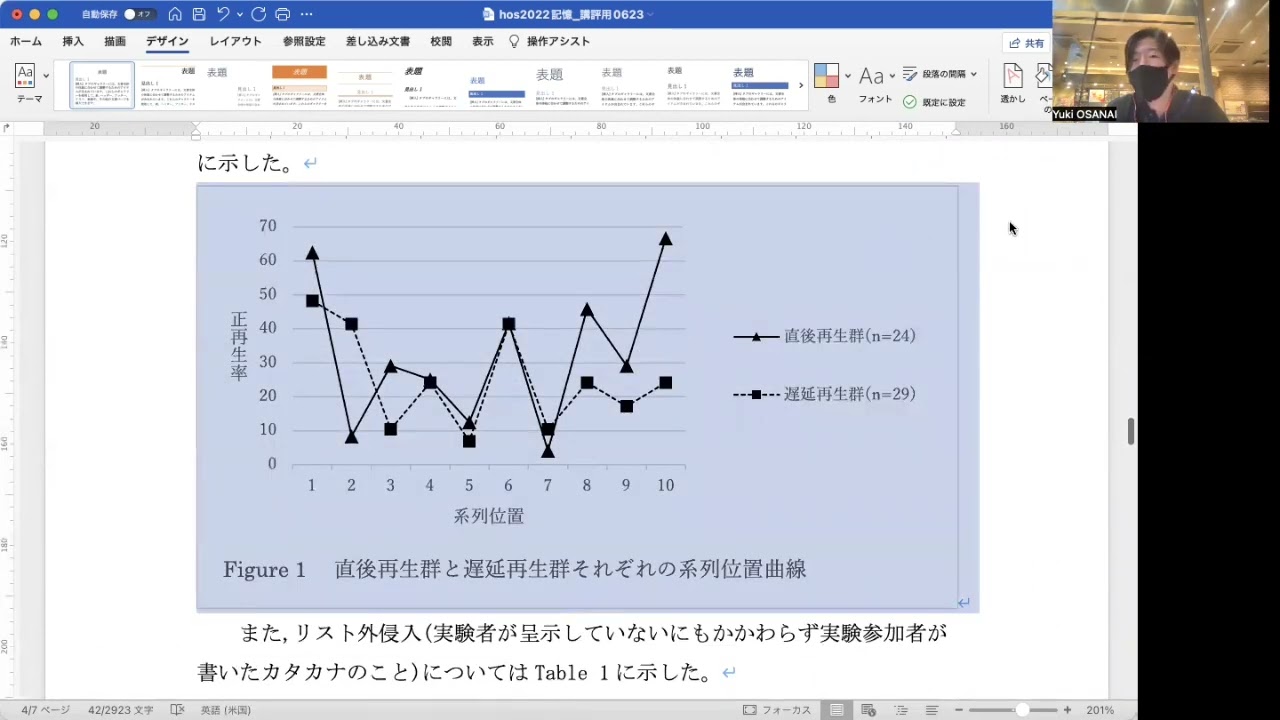Viewport: 1280px width, 720px height.
Task: Open the 差し込み文書 tab
Action: [378, 41]
